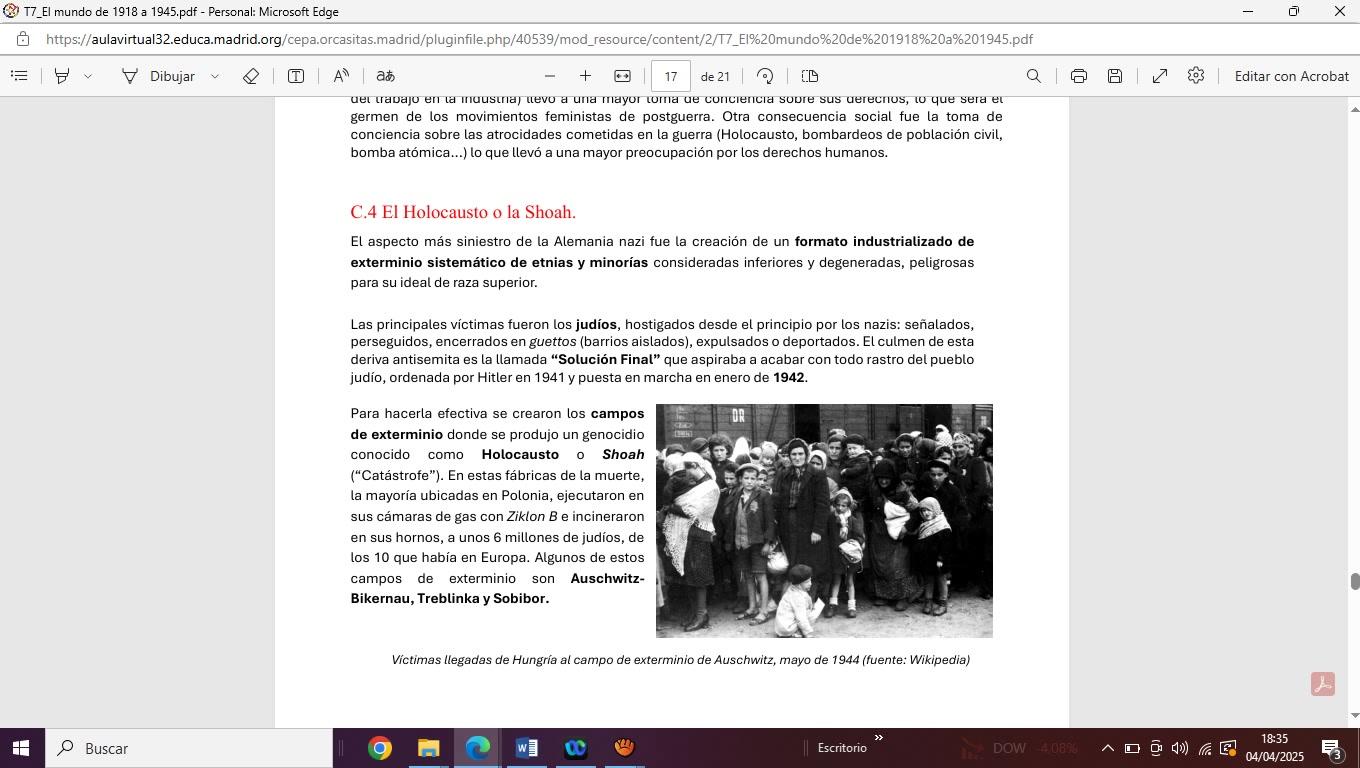Click the scrollbar up arrow
Viewport: 1360px width, 768px height.
[x=1355, y=109]
